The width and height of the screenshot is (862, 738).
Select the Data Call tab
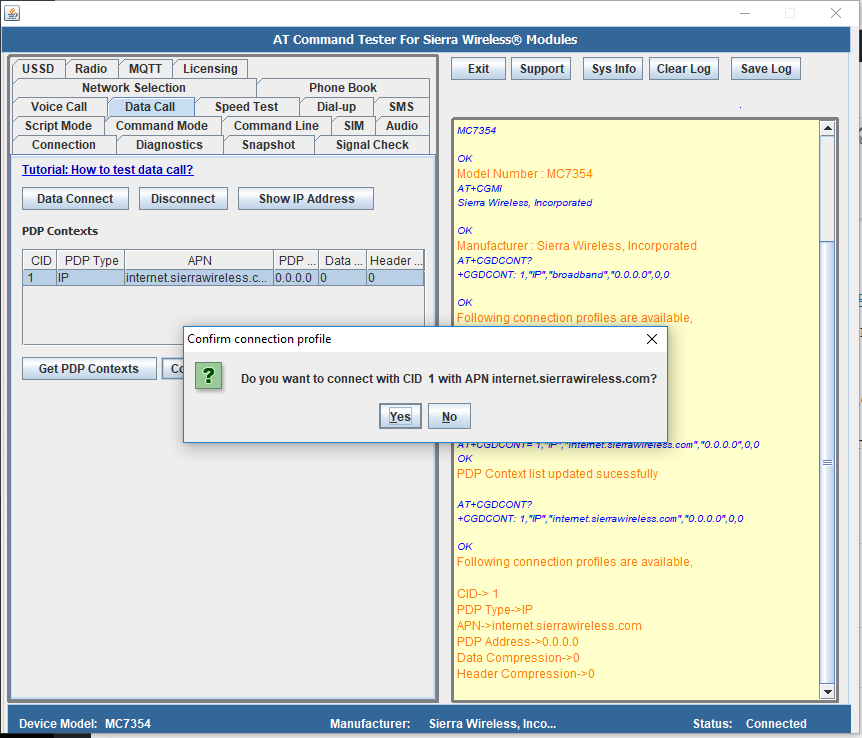(x=150, y=107)
